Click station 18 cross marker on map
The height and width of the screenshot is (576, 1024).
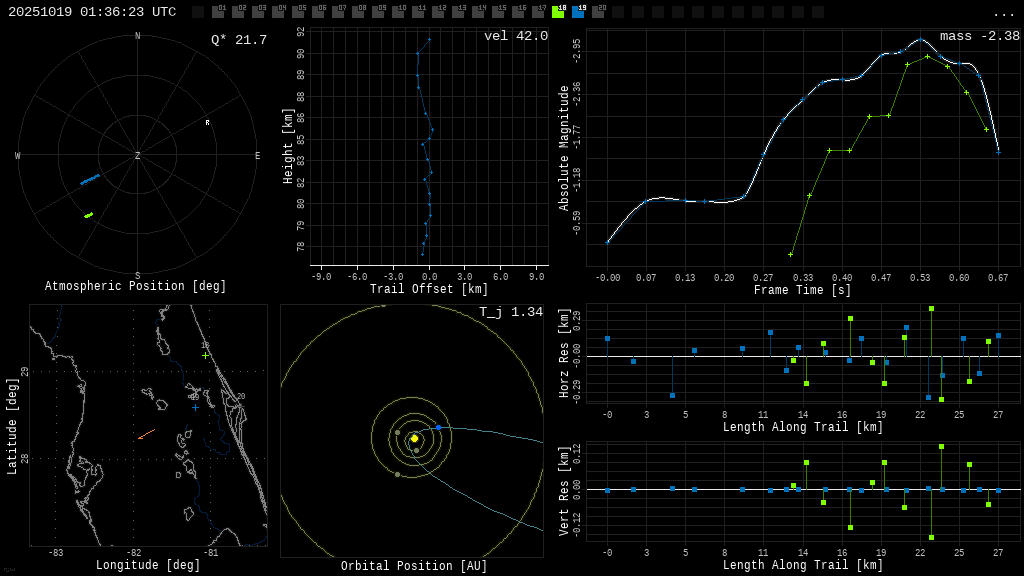[205, 355]
